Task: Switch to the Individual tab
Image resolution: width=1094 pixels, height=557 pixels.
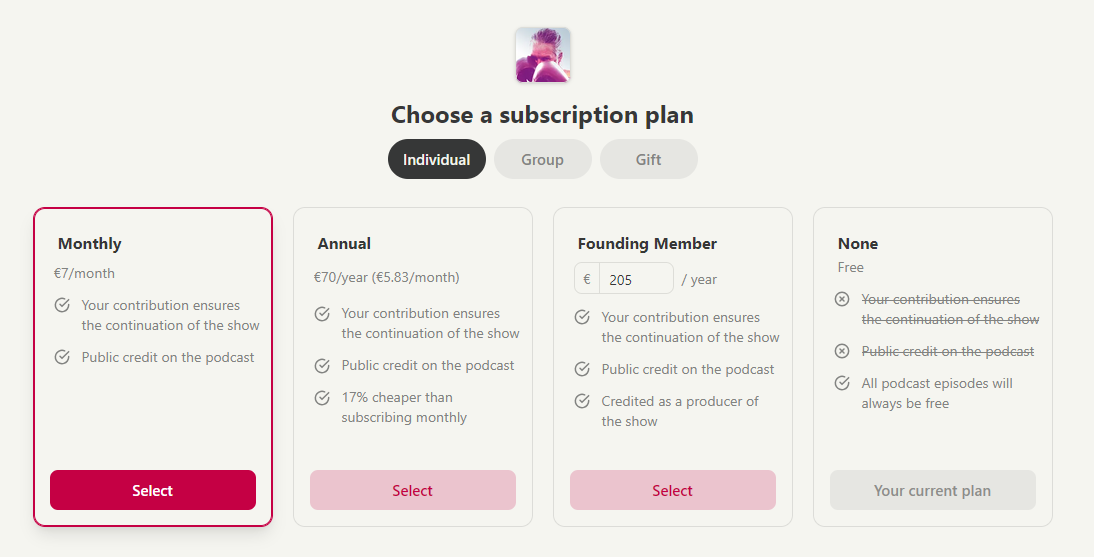Action: click(x=437, y=159)
